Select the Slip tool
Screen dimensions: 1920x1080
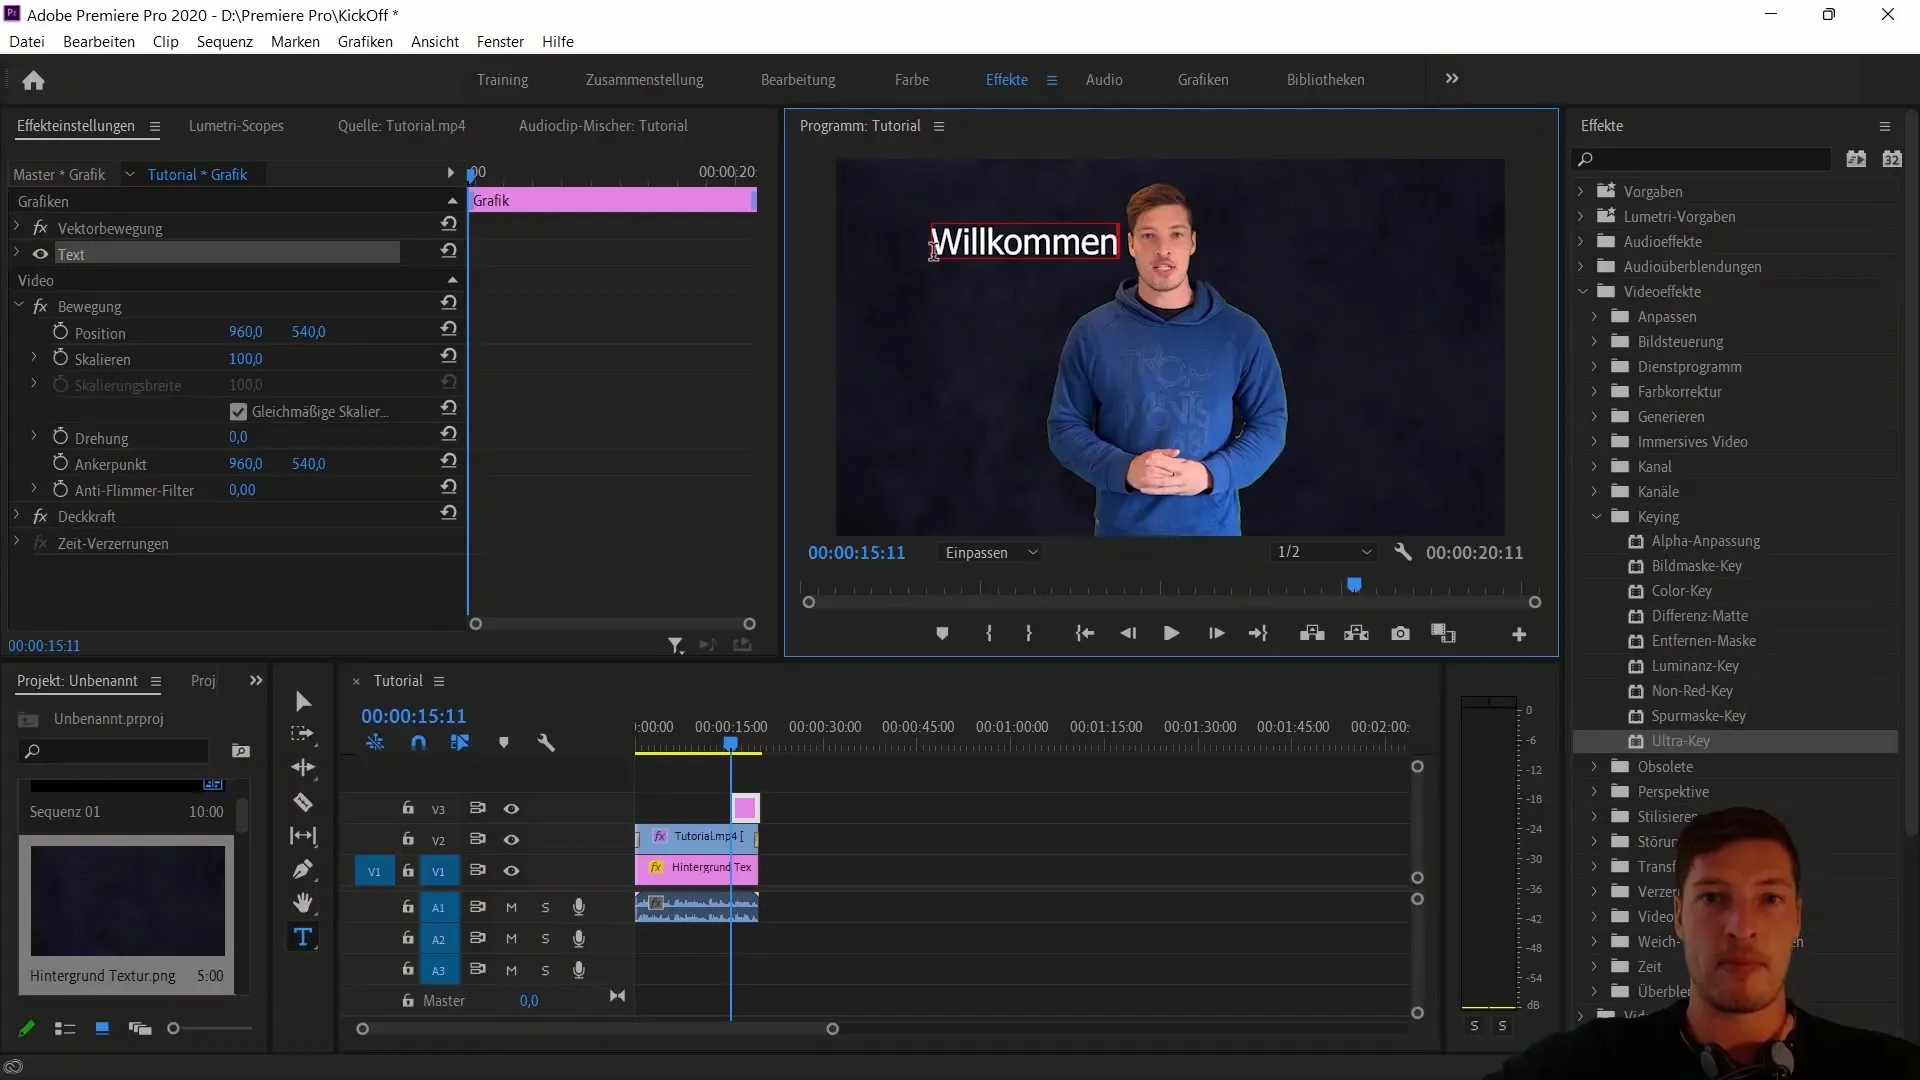coord(303,835)
